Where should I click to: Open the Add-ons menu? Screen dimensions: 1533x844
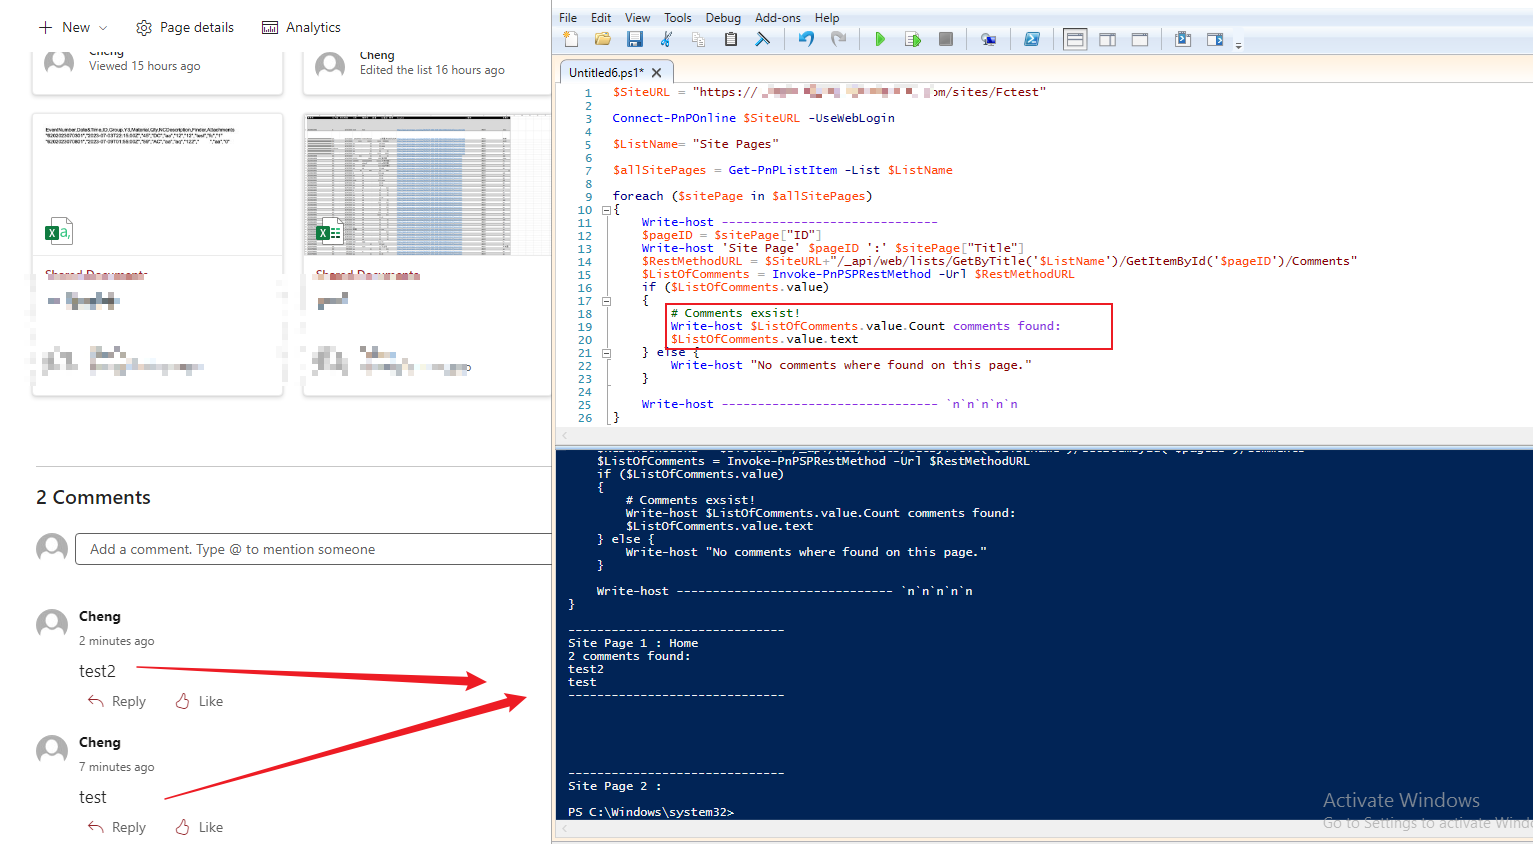click(x=778, y=18)
